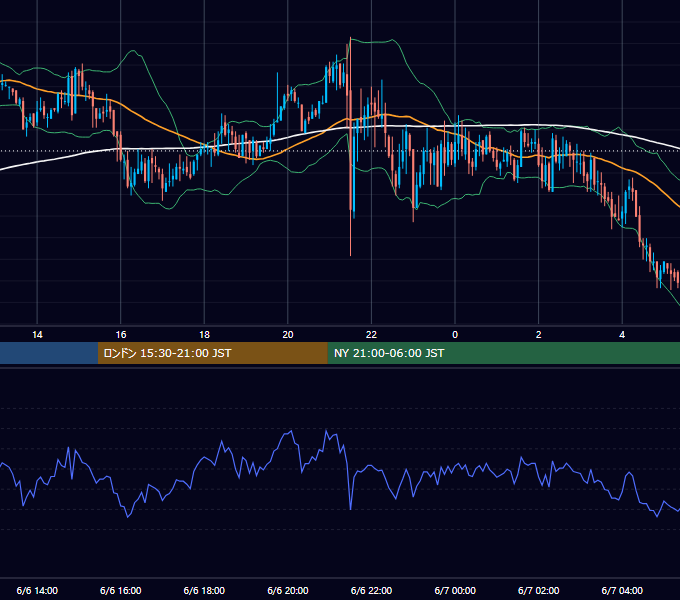Click the 14 hour label on price chart axis
680x600 pixels.
(x=37, y=335)
